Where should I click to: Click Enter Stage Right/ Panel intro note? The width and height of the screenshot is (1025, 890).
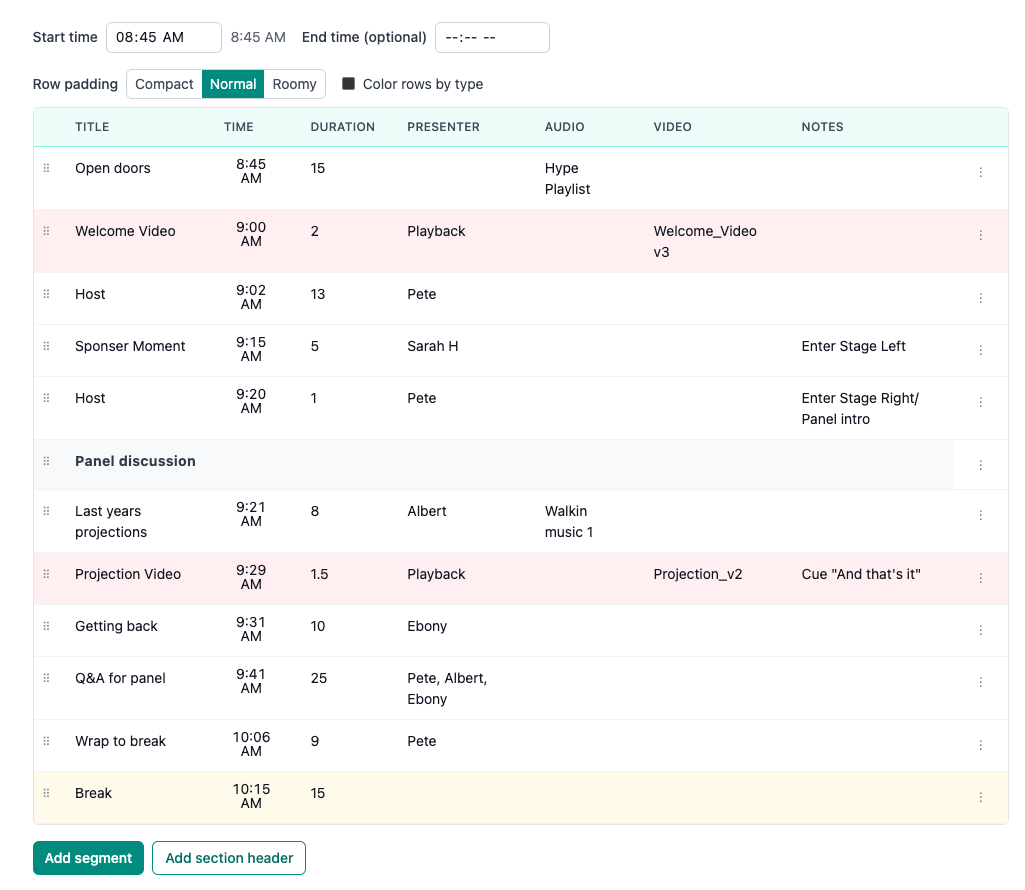pyautogui.click(x=860, y=409)
